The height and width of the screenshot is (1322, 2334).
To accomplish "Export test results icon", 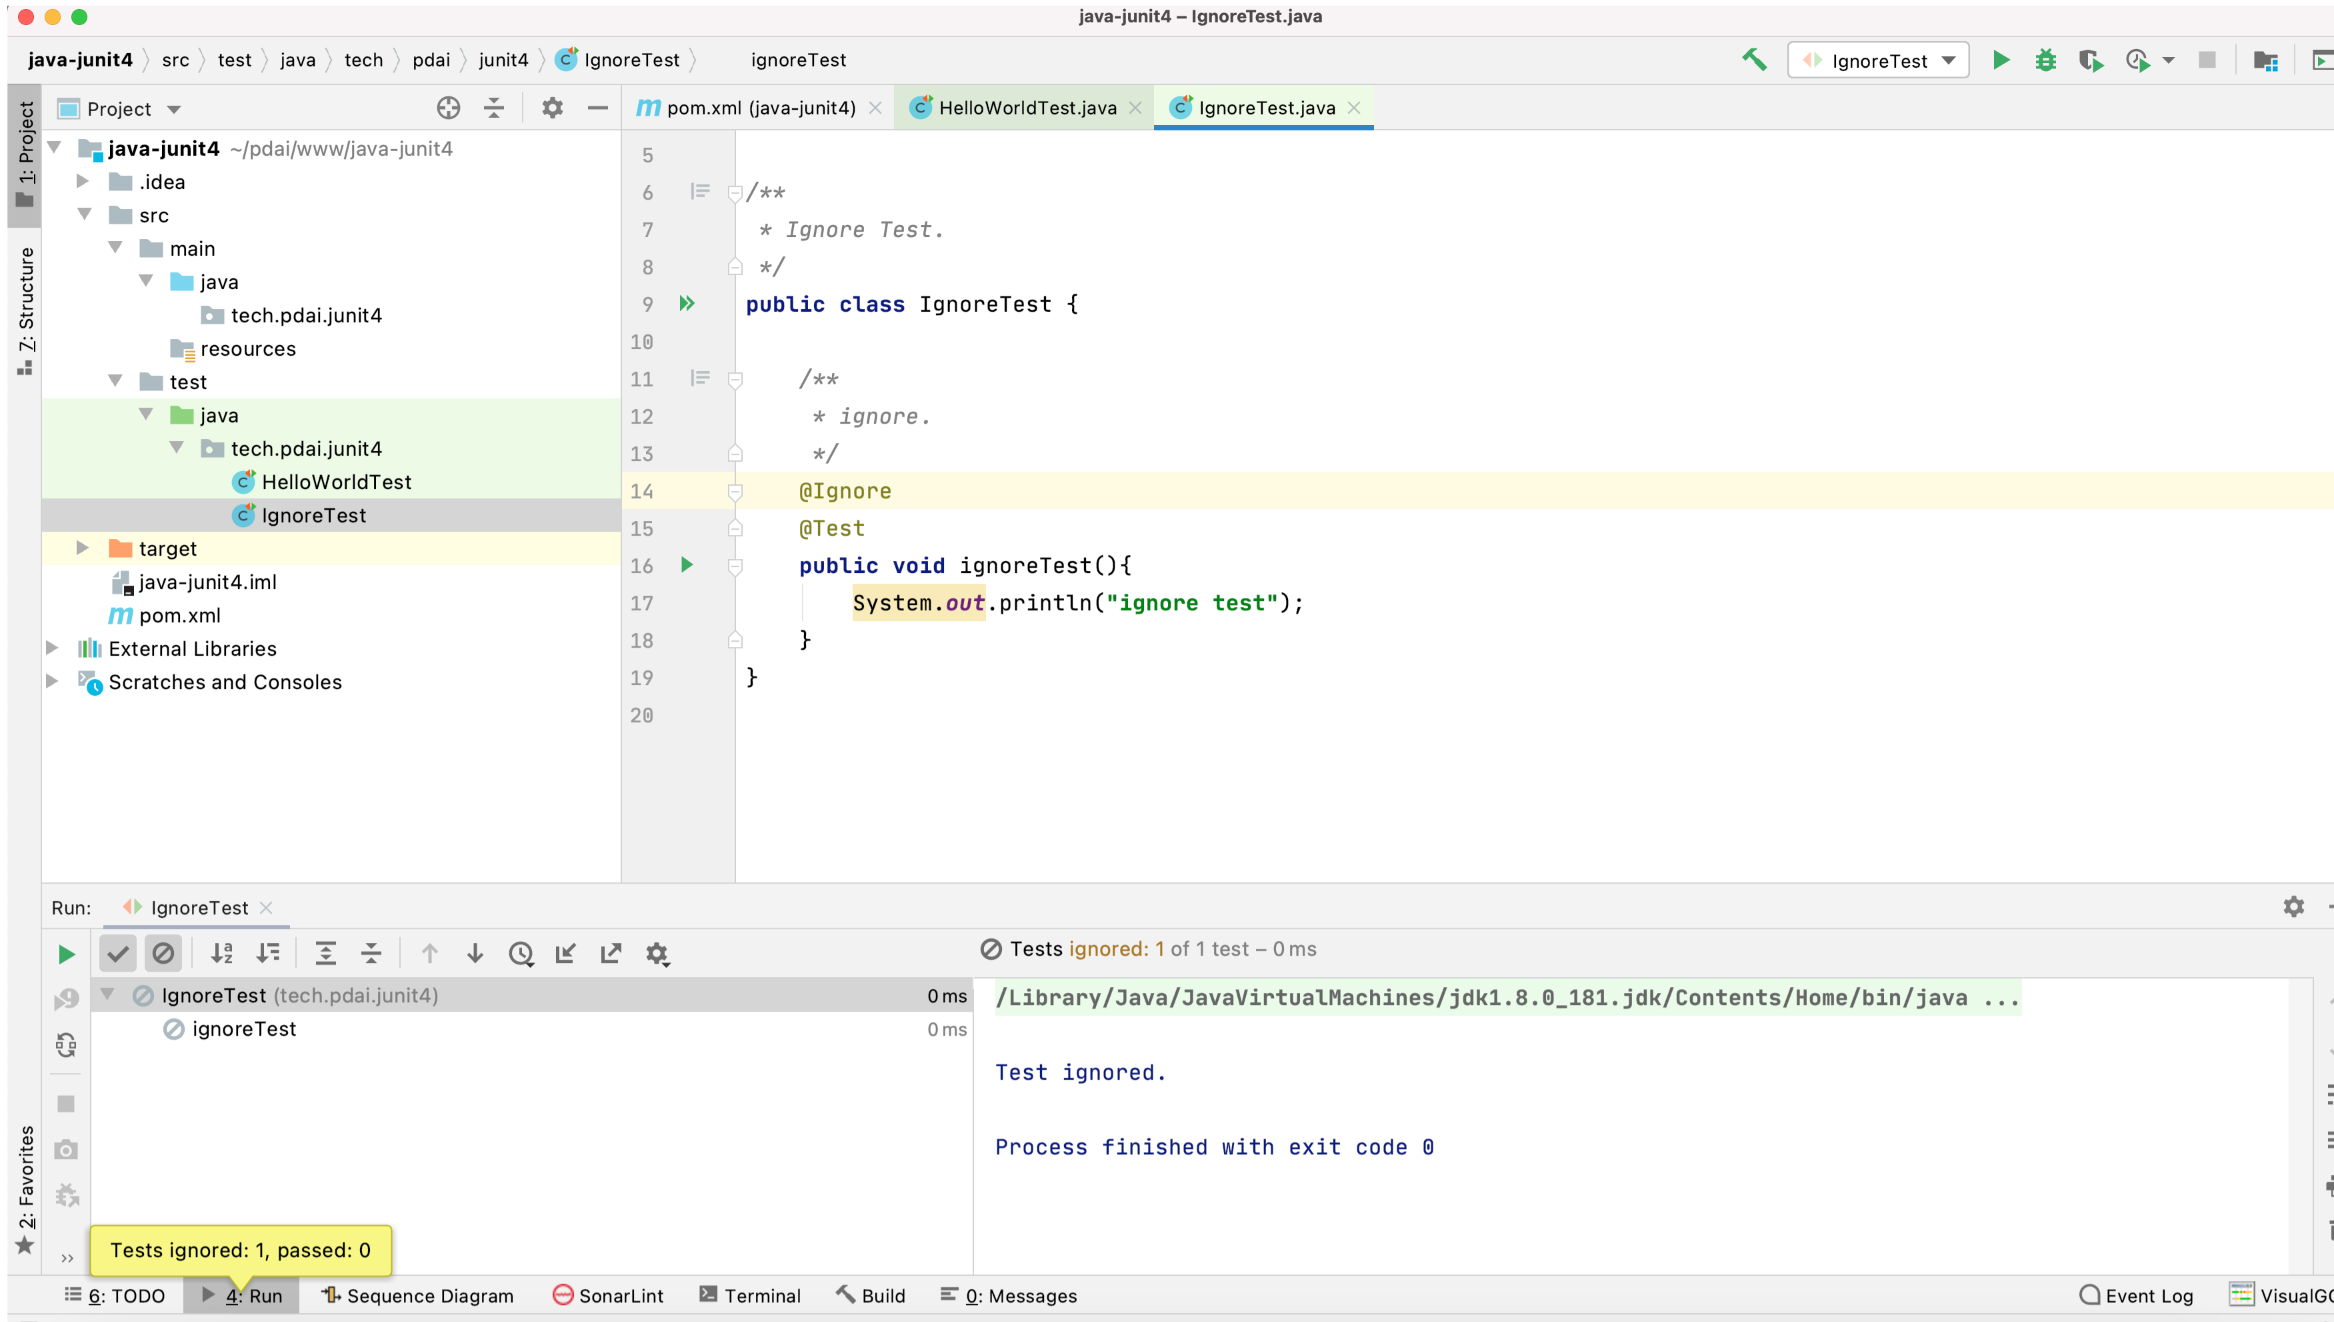I will (x=611, y=953).
